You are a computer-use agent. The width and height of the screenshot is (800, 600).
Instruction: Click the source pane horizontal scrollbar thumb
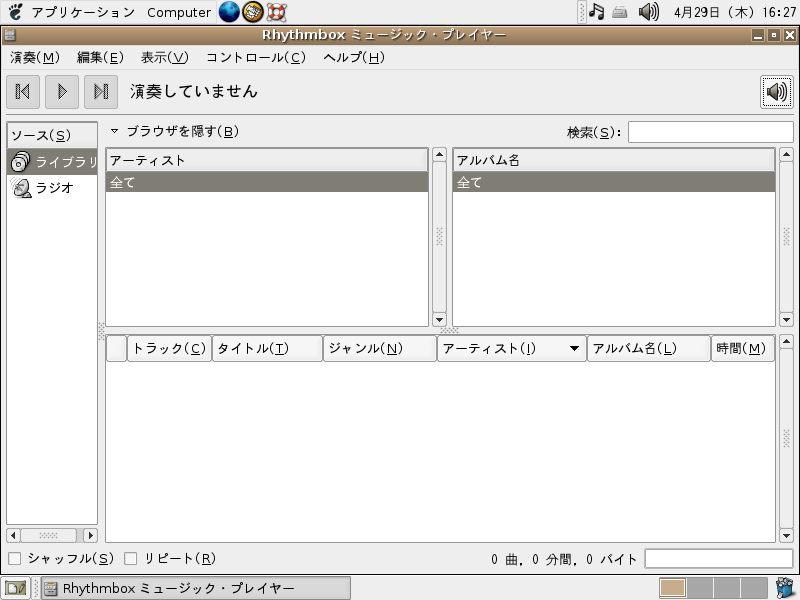point(48,535)
